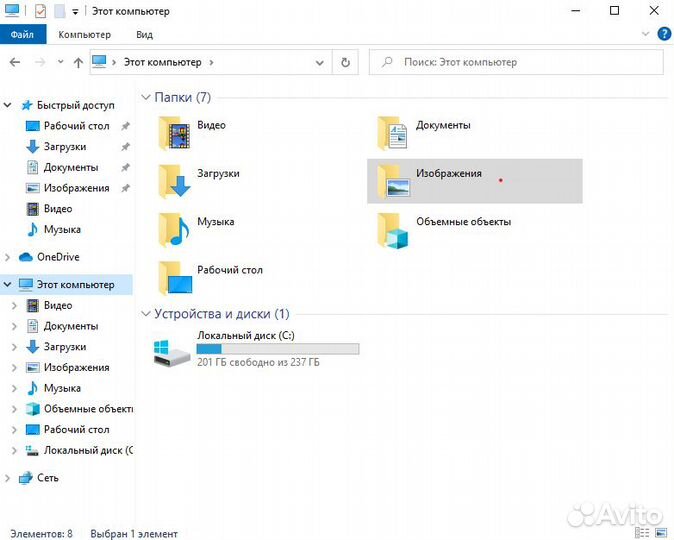
Task: Open the Рабочий стол folder in main pane
Action: [176, 277]
